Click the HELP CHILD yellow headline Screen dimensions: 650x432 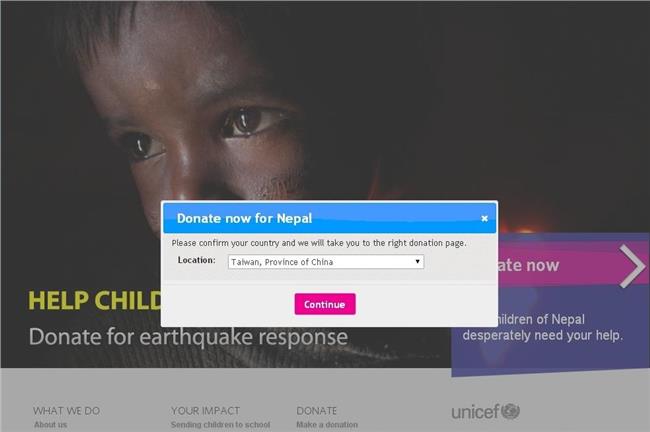tap(95, 301)
